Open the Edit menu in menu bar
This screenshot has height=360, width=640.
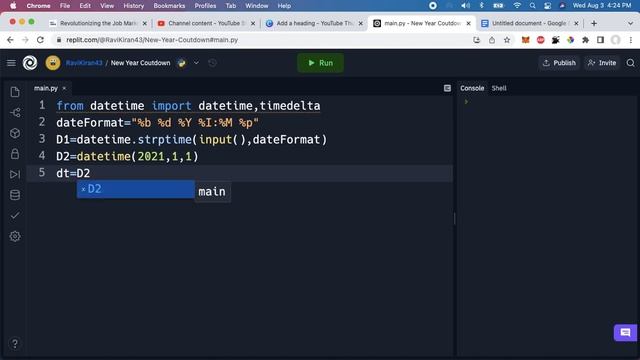(85, 6)
